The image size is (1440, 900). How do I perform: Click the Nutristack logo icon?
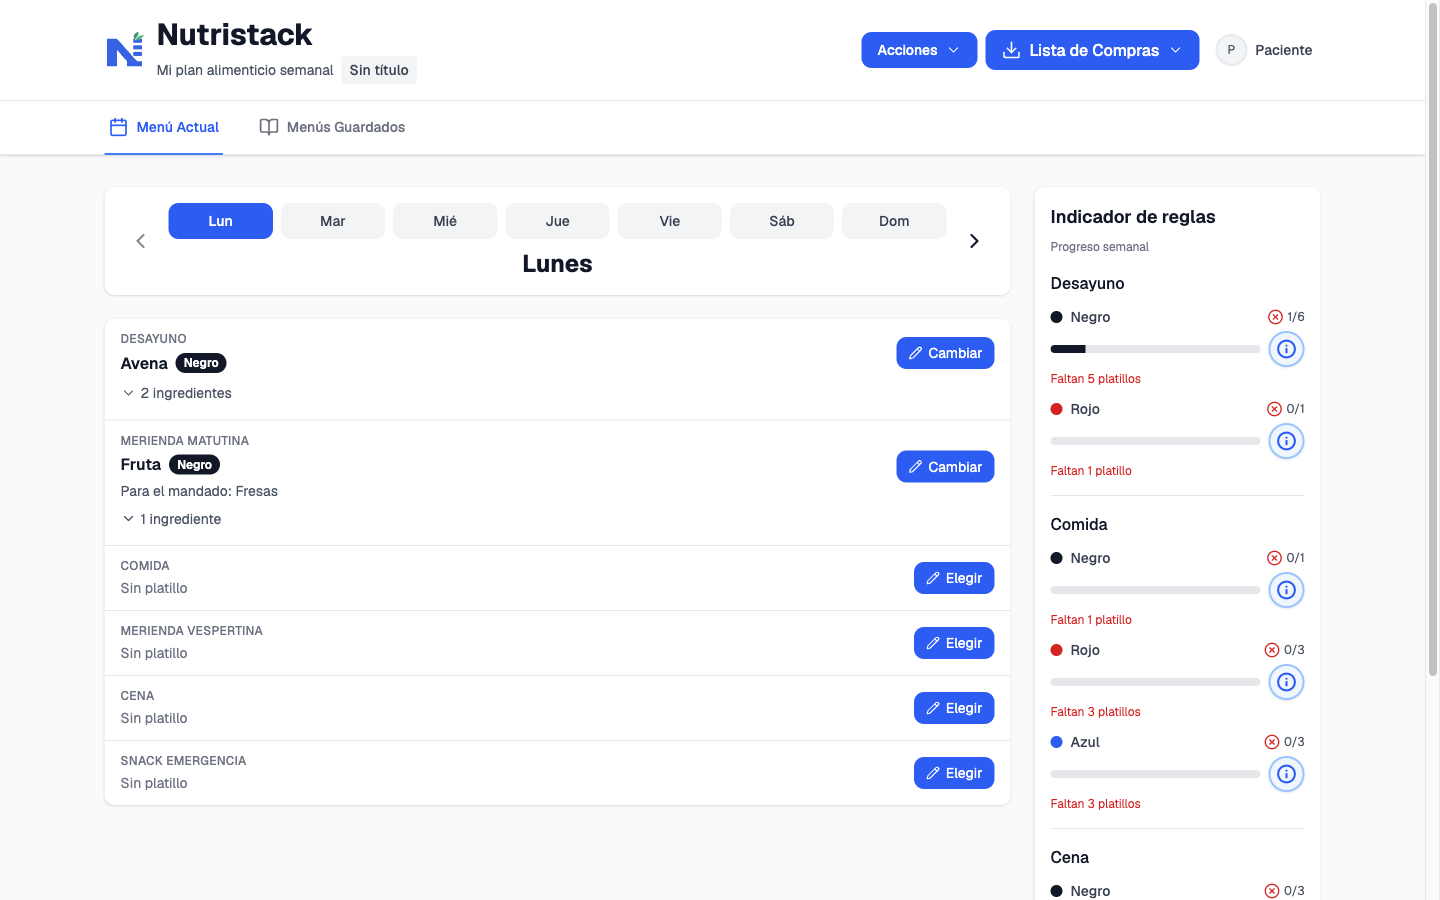tap(125, 49)
